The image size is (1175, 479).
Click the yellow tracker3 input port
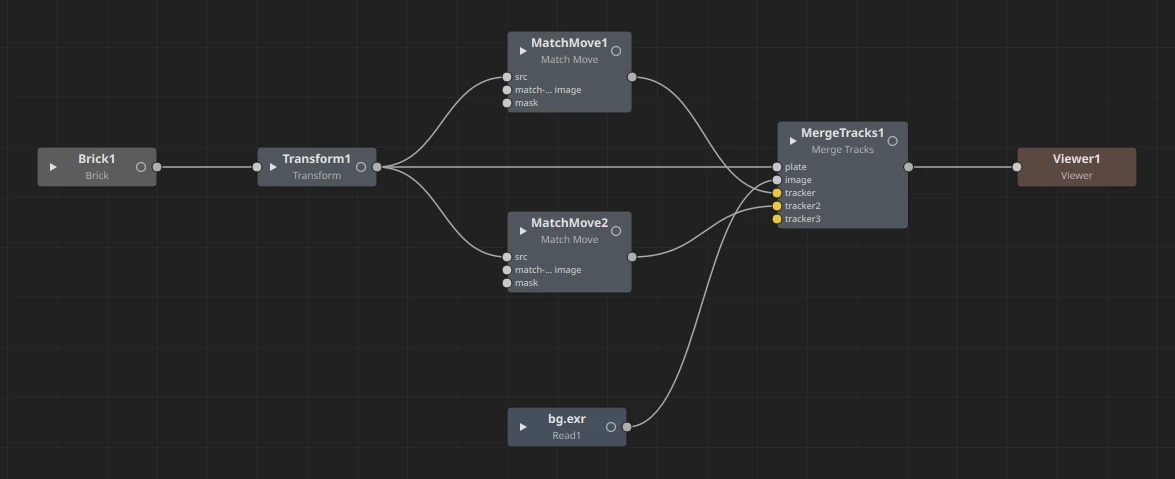[777, 219]
